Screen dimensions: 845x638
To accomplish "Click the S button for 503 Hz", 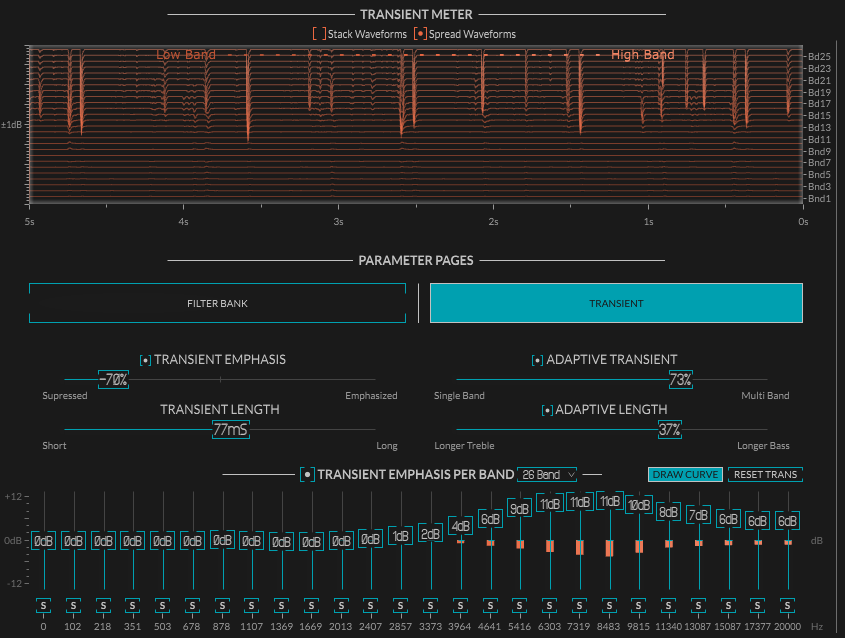I will [162, 606].
